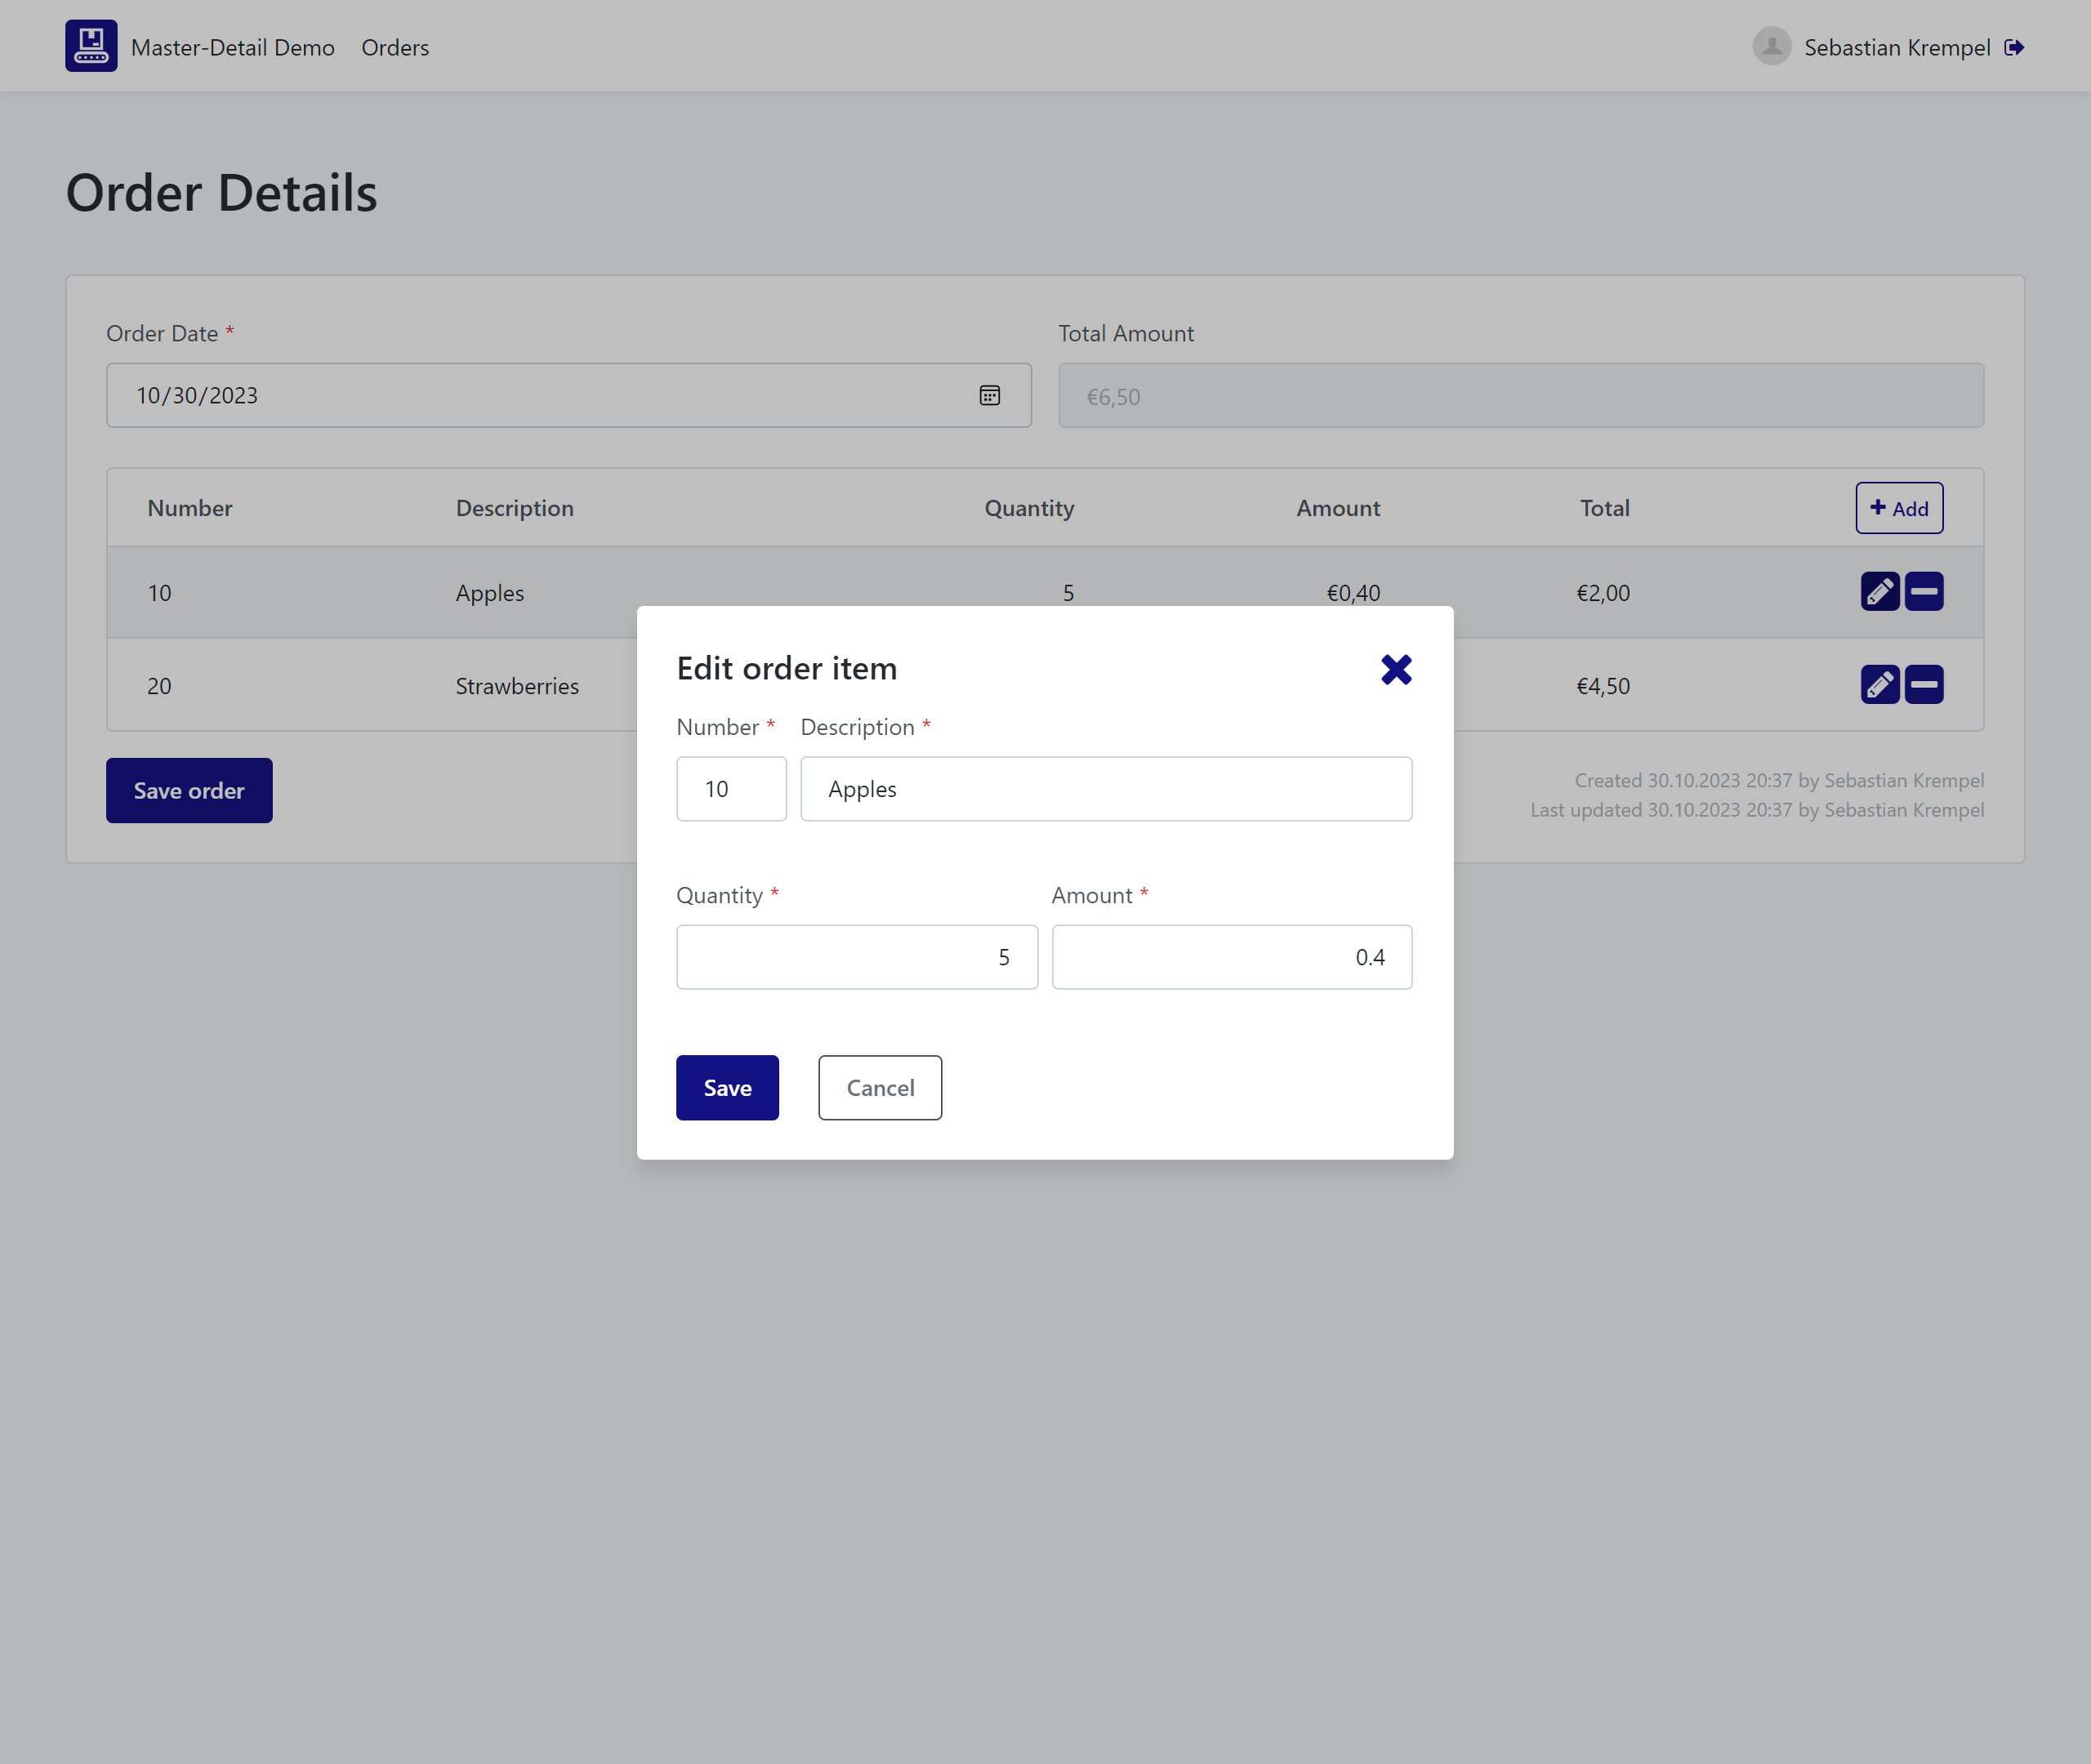2091x1764 pixels.
Task: Click the Master-Detail Demo app logo
Action: coord(91,46)
